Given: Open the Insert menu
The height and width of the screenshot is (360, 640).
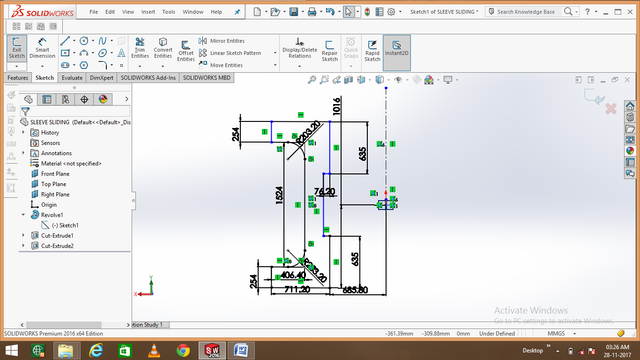Looking at the screenshot, I should 148,12.
